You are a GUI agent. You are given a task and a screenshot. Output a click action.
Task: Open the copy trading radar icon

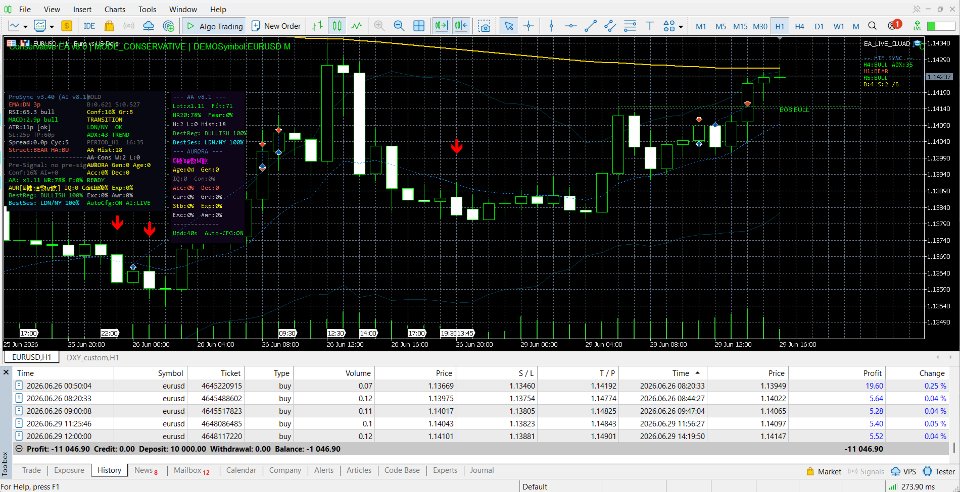[168, 26]
